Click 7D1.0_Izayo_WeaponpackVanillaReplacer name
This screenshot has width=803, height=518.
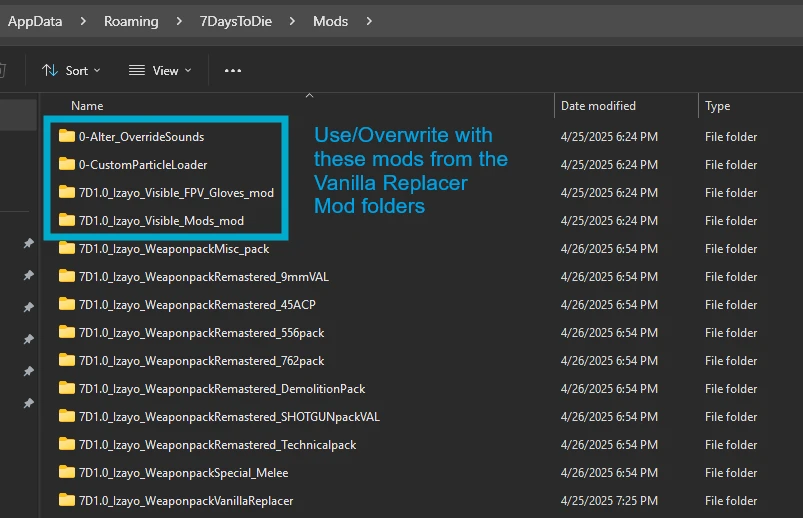coord(186,501)
